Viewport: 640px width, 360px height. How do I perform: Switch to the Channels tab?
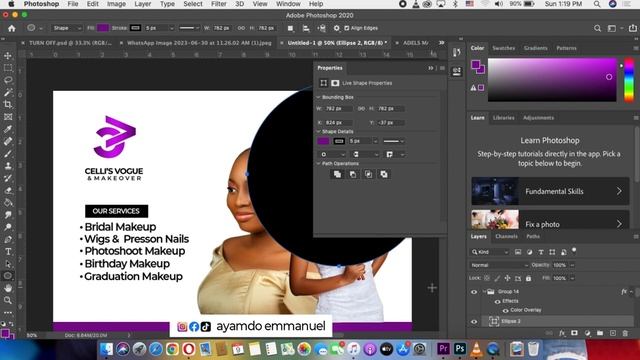point(506,236)
